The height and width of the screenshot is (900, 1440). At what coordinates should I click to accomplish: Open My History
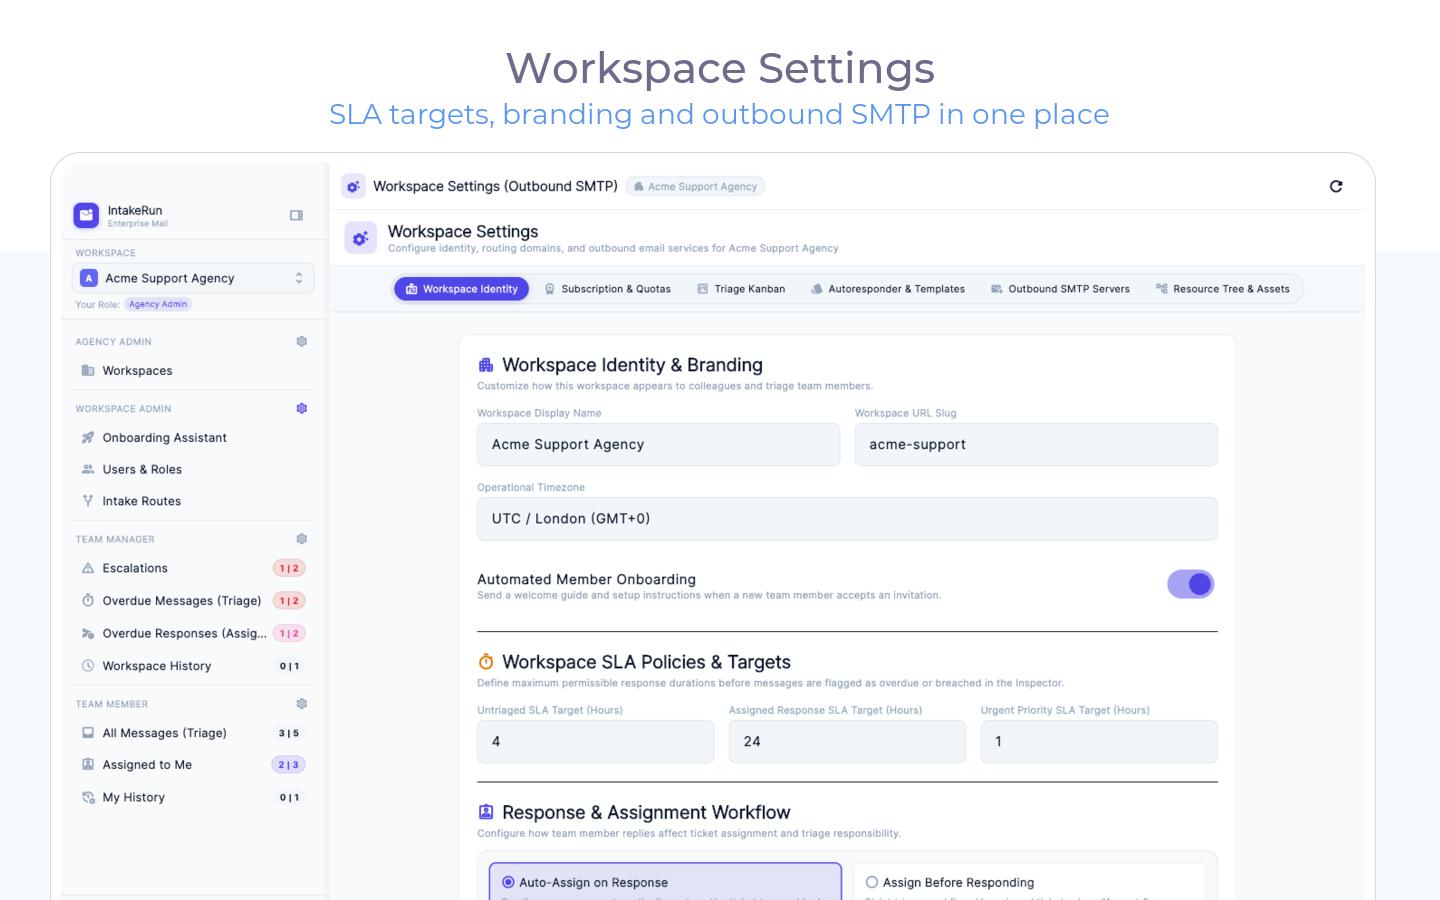pyautogui.click(x=193, y=797)
